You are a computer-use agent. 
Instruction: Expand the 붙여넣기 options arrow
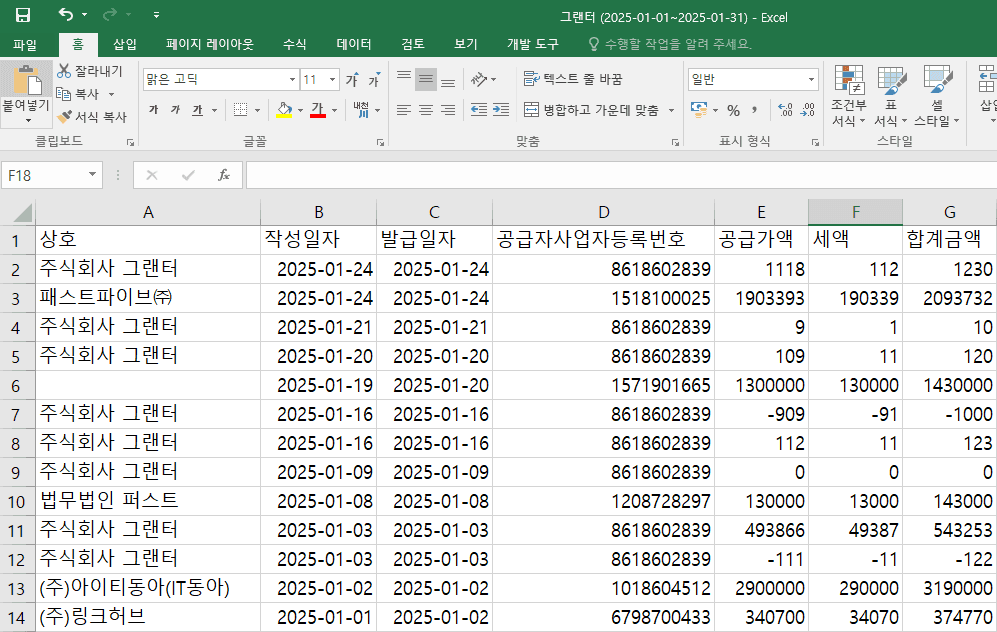point(27,119)
